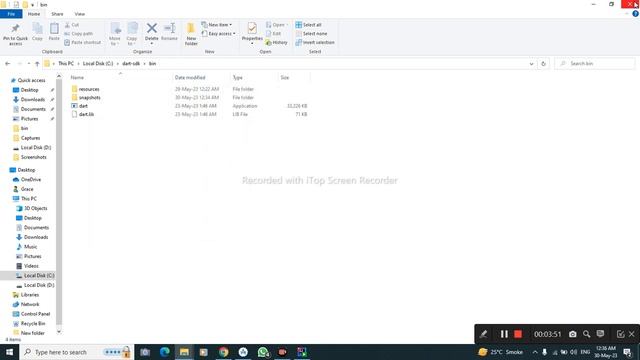Select Recycle Bin in navigation pane
Viewport: 640px width, 360px height.
(33, 324)
